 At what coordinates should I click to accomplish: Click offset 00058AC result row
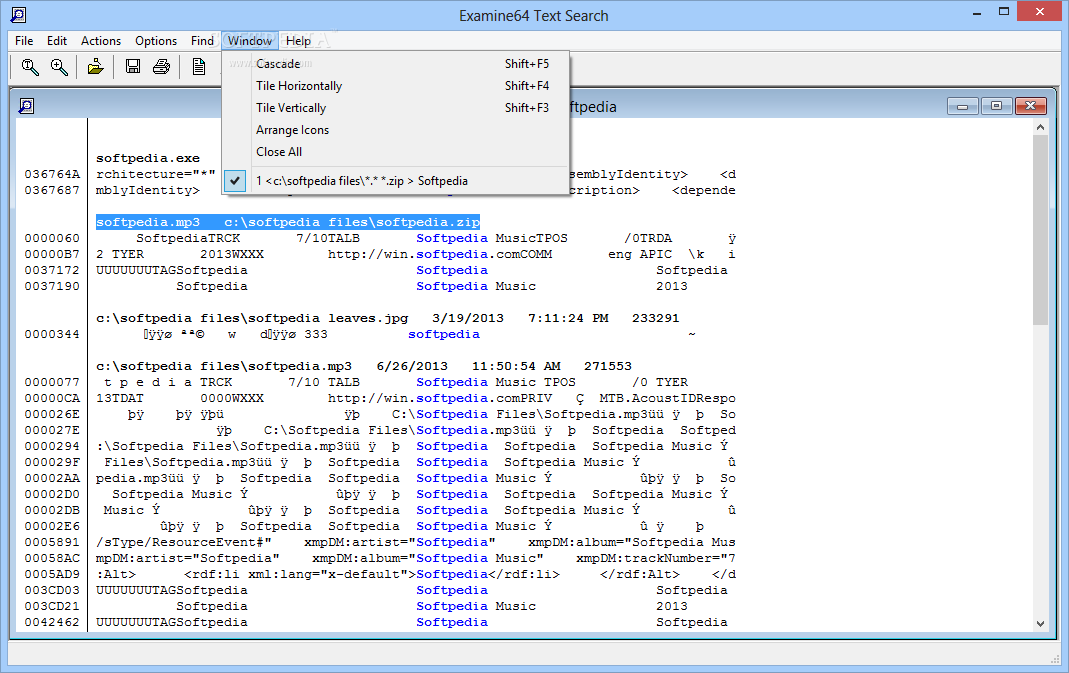click(x=52, y=558)
